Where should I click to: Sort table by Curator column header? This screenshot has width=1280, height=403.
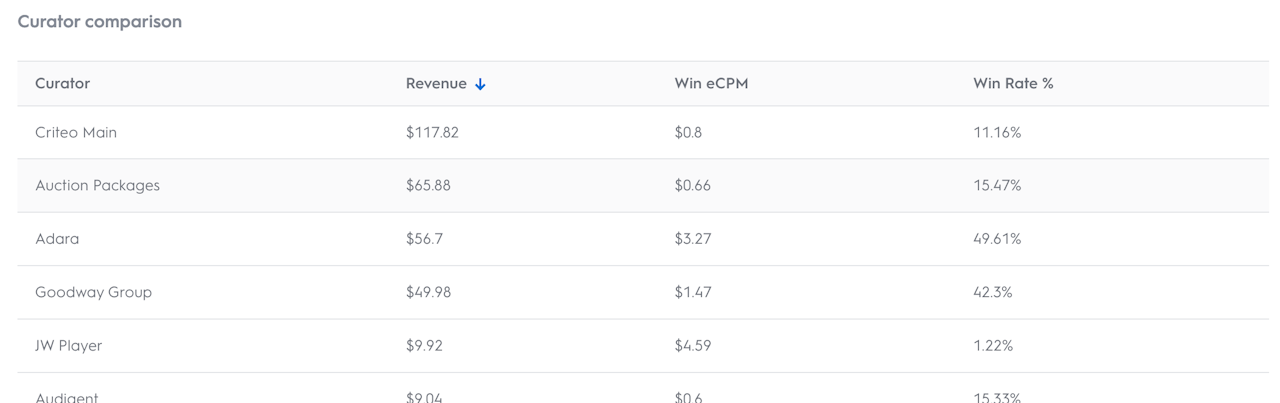click(63, 84)
